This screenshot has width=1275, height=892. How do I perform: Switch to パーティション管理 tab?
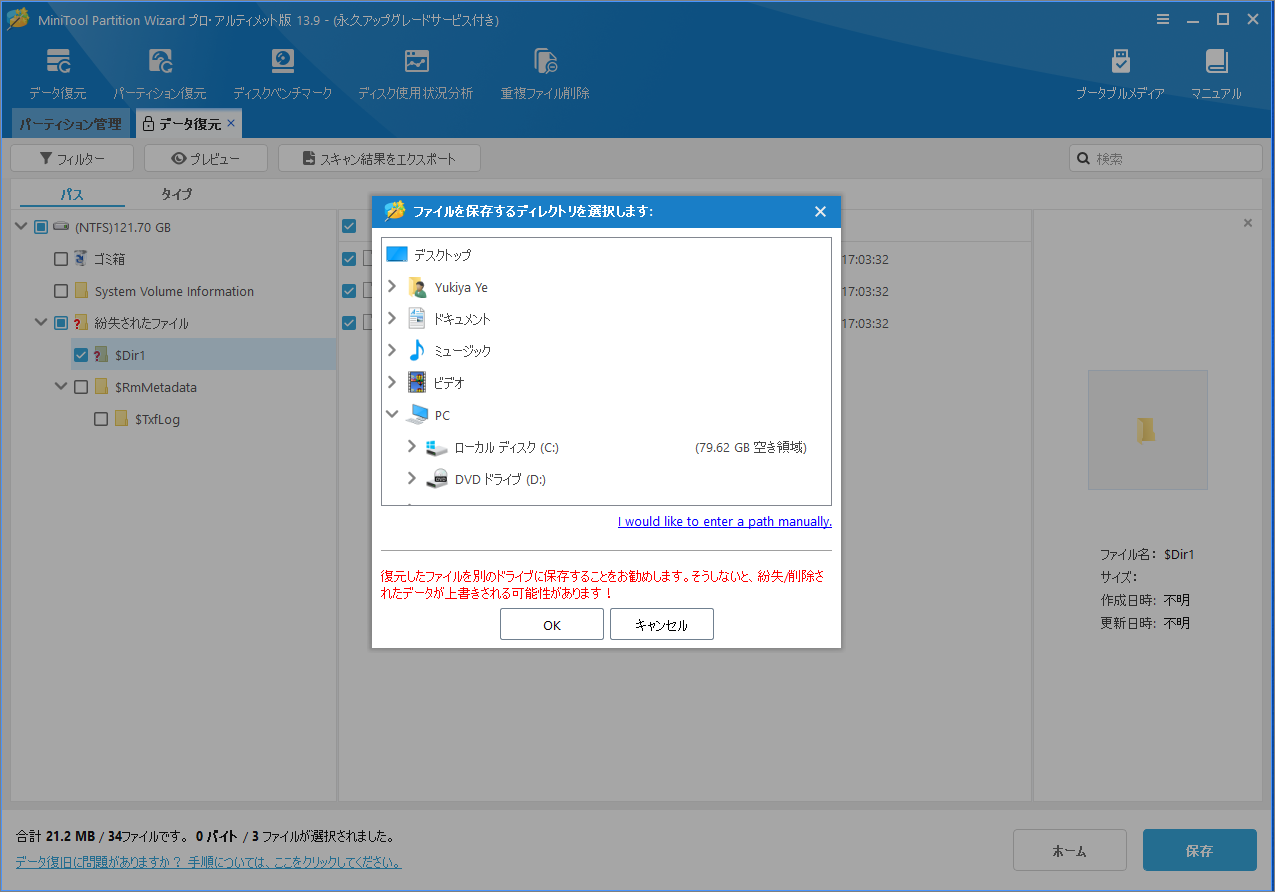(x=70, y=124)
